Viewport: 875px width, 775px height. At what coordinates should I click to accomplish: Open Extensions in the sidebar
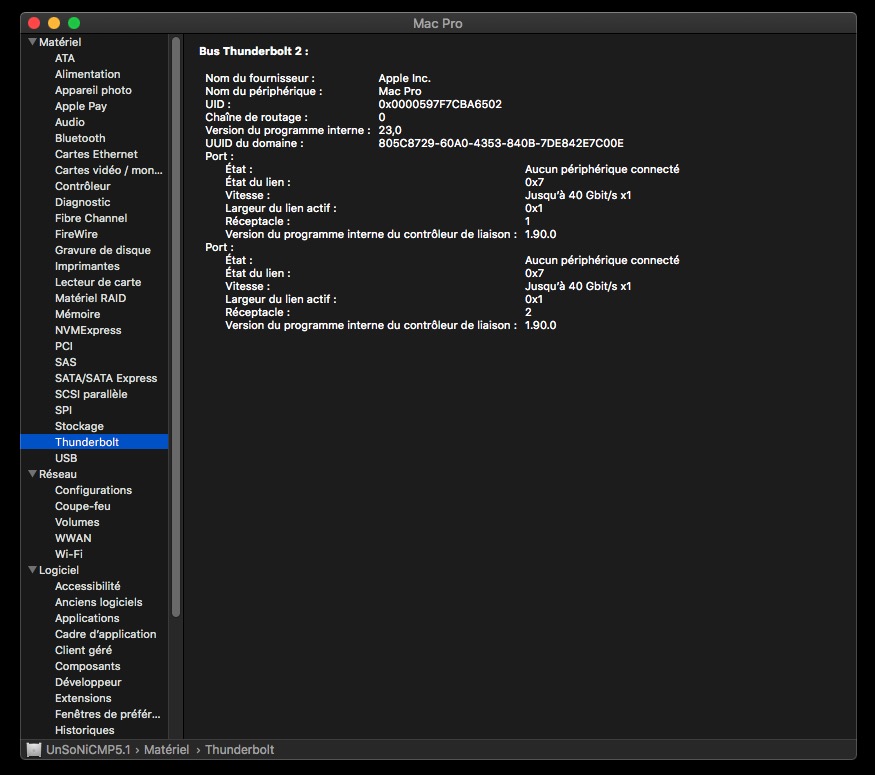83,698
